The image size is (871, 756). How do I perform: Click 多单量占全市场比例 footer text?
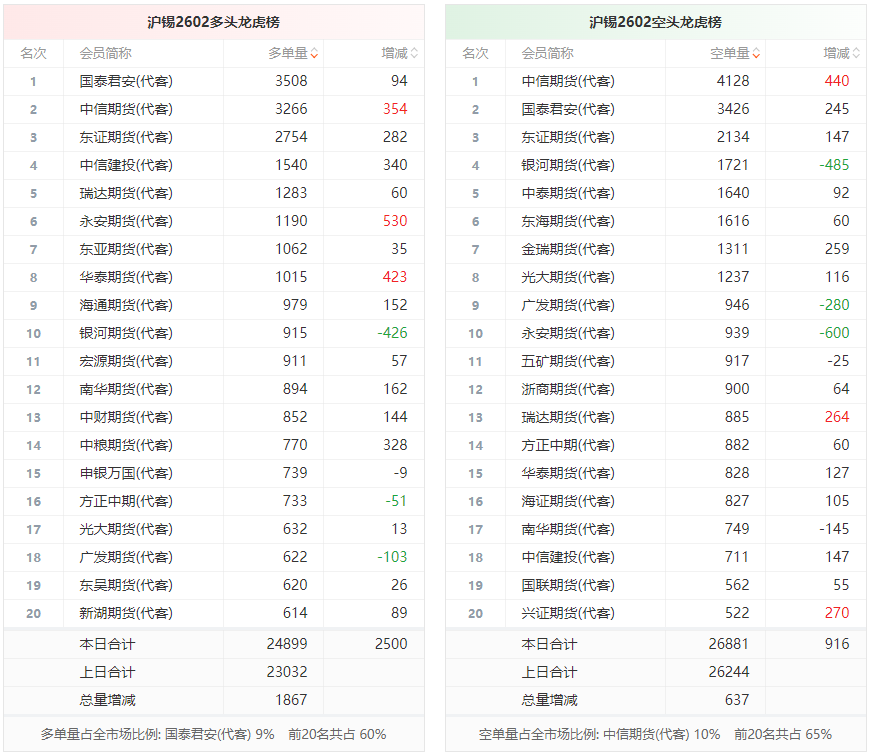tap(213, 734)
